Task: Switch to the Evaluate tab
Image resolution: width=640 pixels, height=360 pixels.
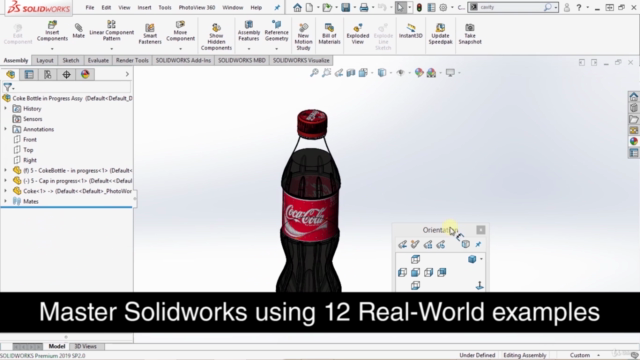Action: (98, 60)
